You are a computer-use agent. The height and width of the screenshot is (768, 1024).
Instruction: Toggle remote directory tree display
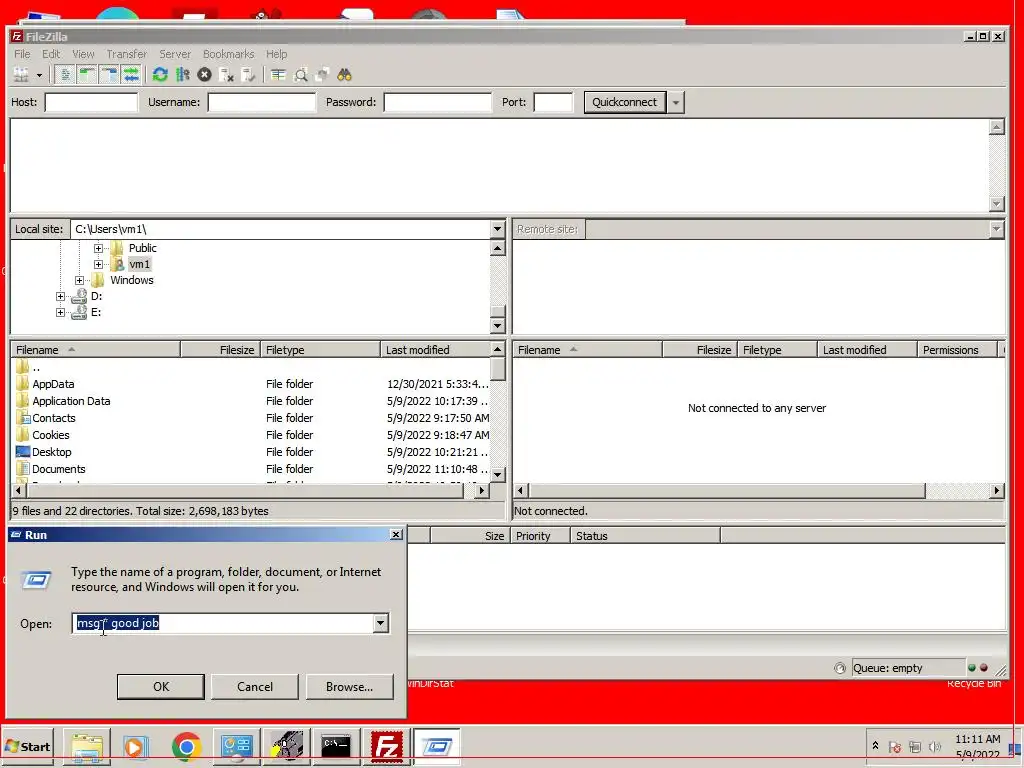click(109, 75)
